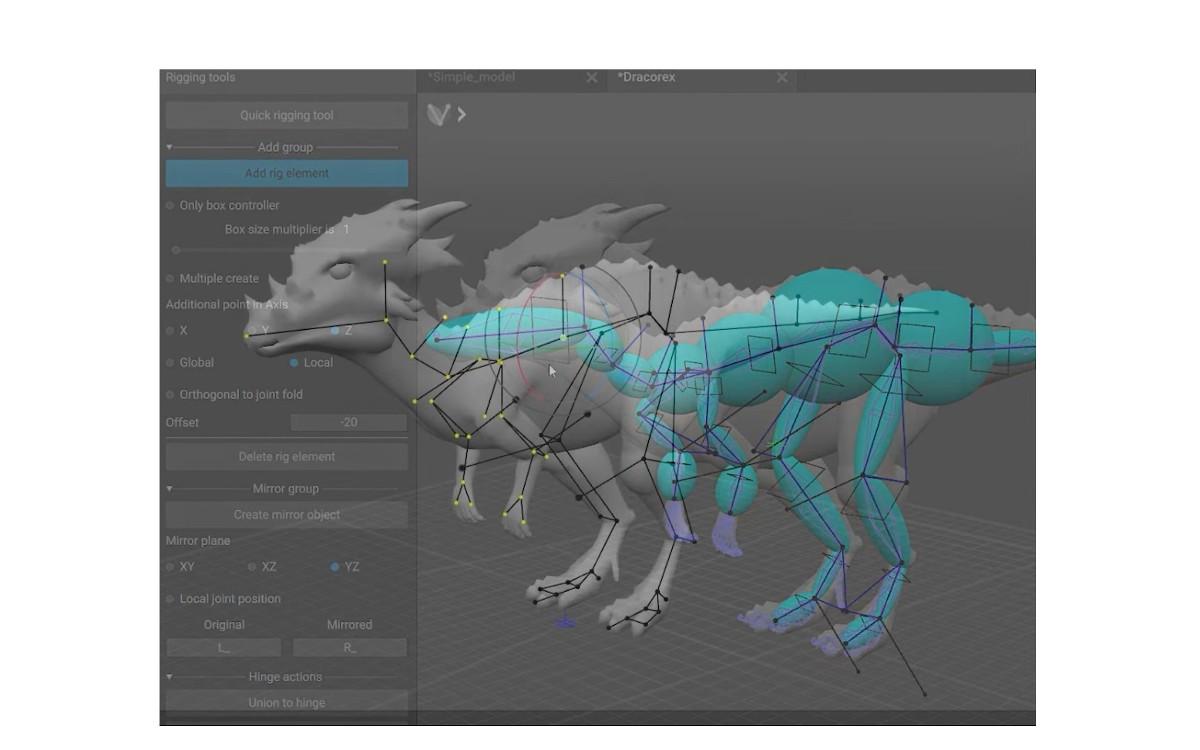Collapse the Add group section

[169, 148]
